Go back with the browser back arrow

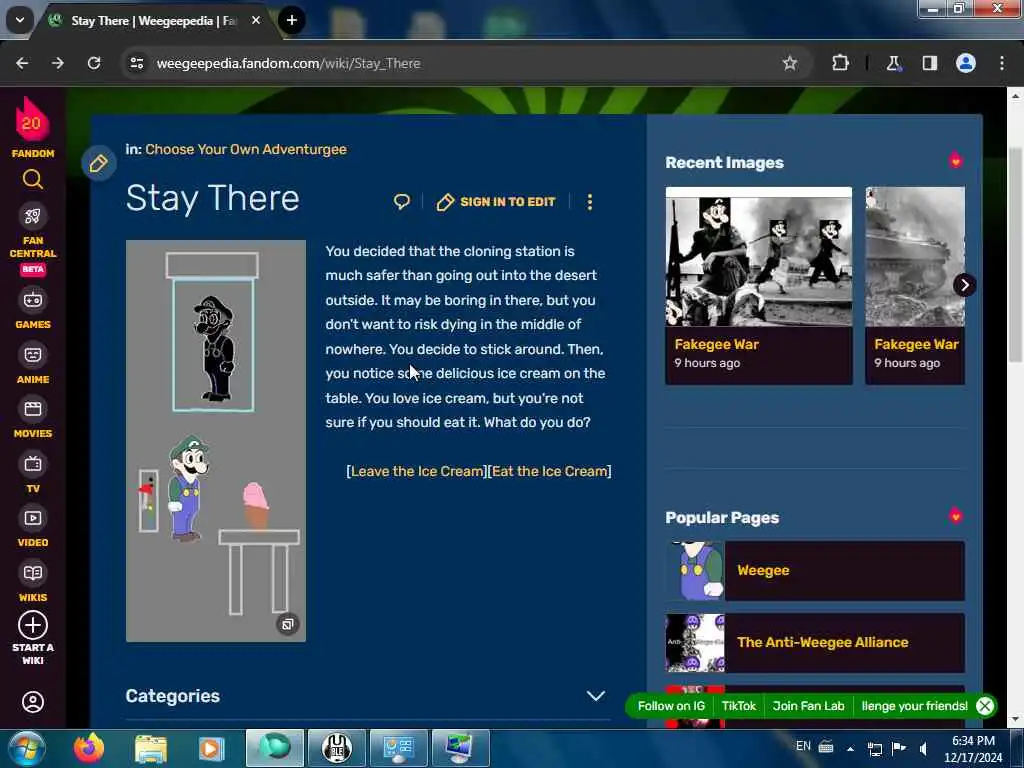coord(22,63)
